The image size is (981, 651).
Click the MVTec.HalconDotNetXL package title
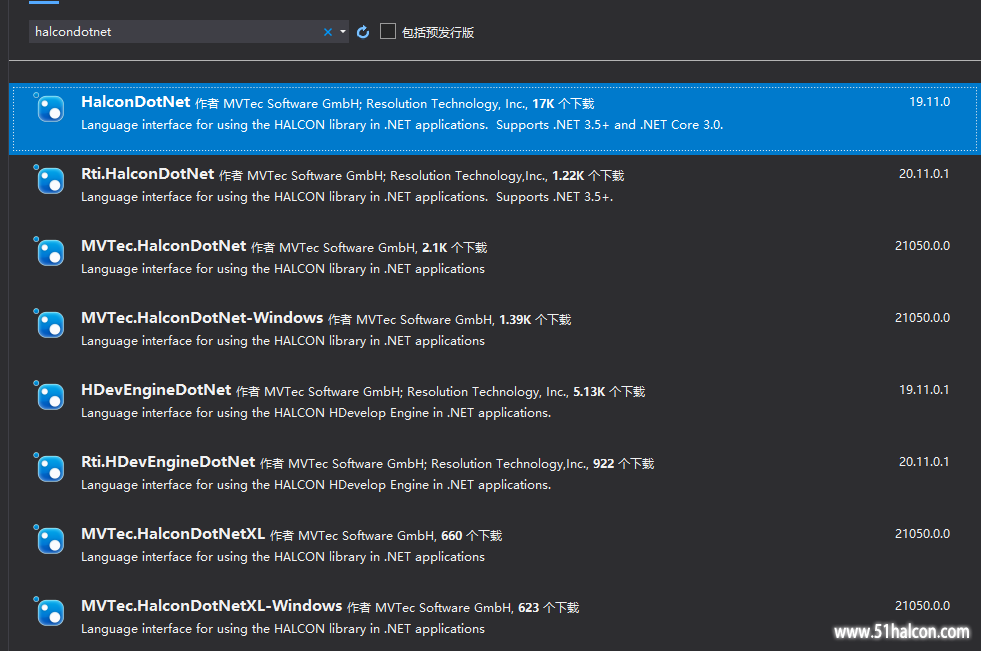pos(173,533)
